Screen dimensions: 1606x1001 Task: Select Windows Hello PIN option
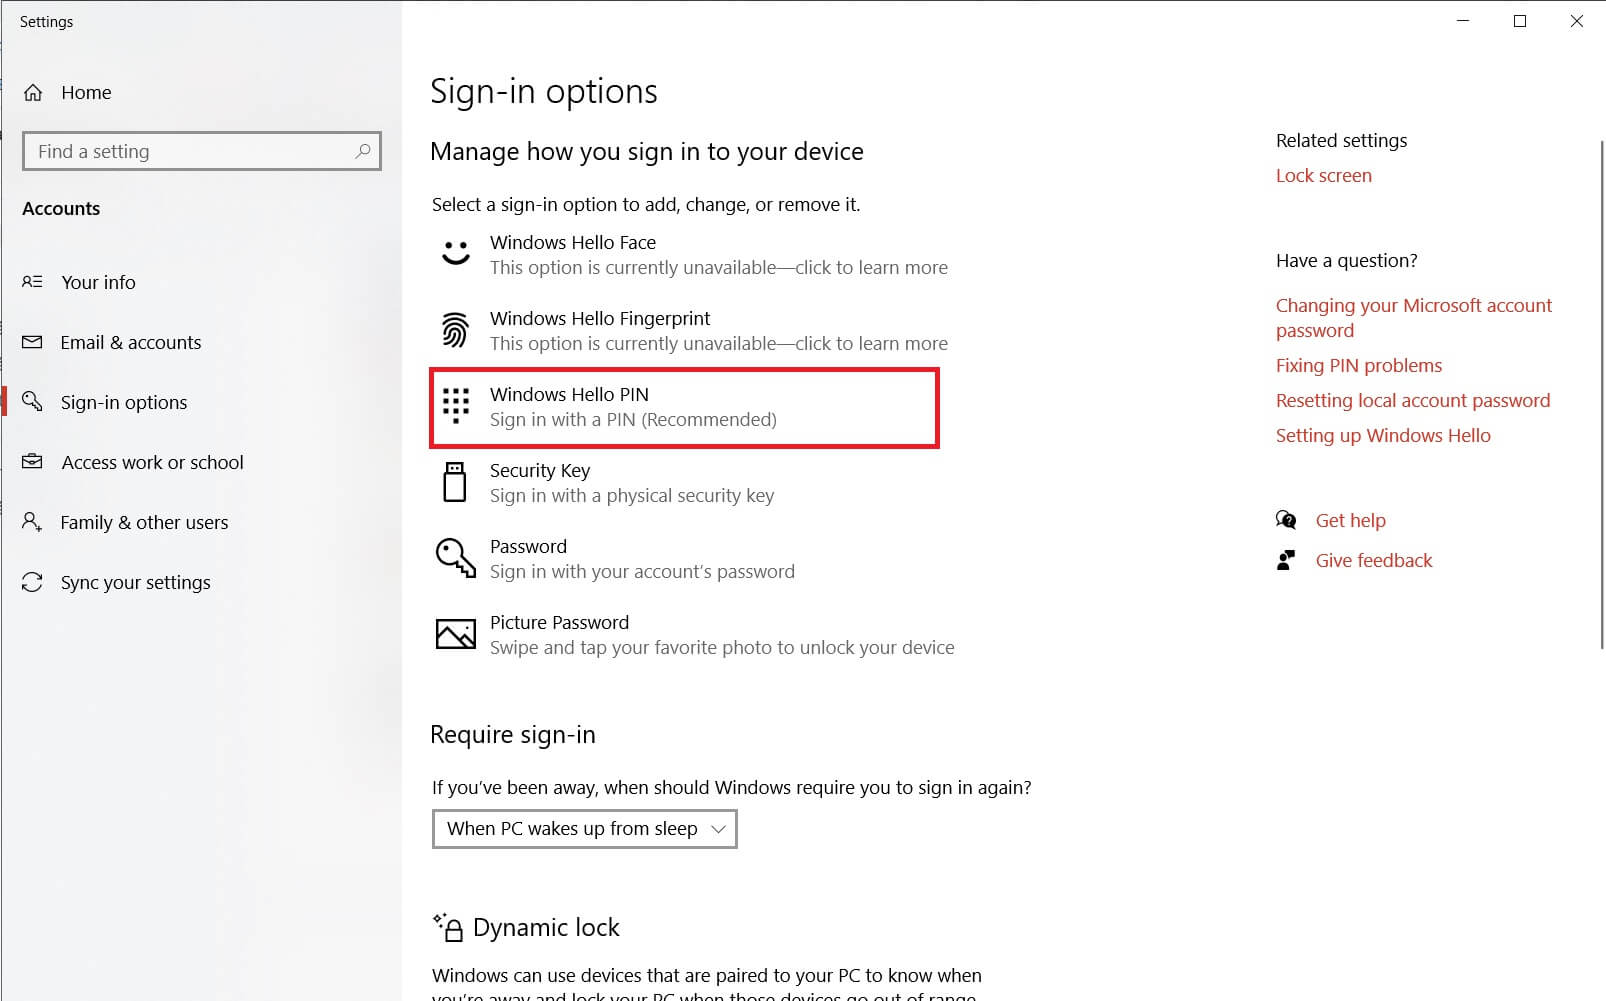685,407
